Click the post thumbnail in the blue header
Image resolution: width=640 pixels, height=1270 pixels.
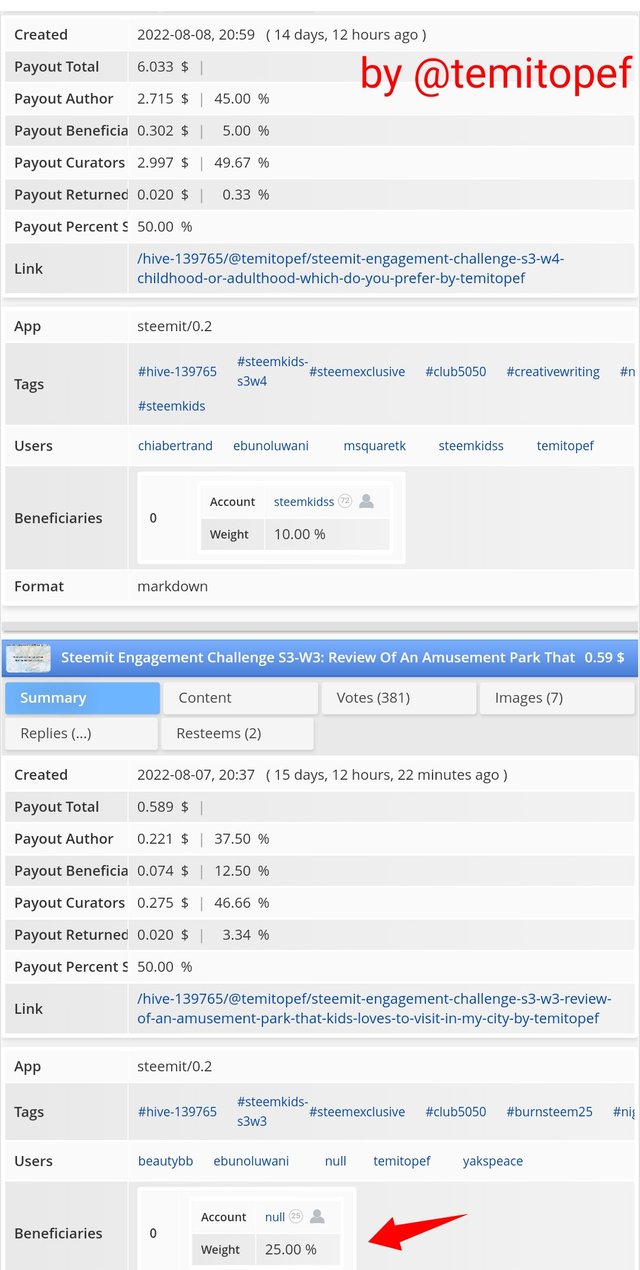pyautogui.click(x=29, y=658)
